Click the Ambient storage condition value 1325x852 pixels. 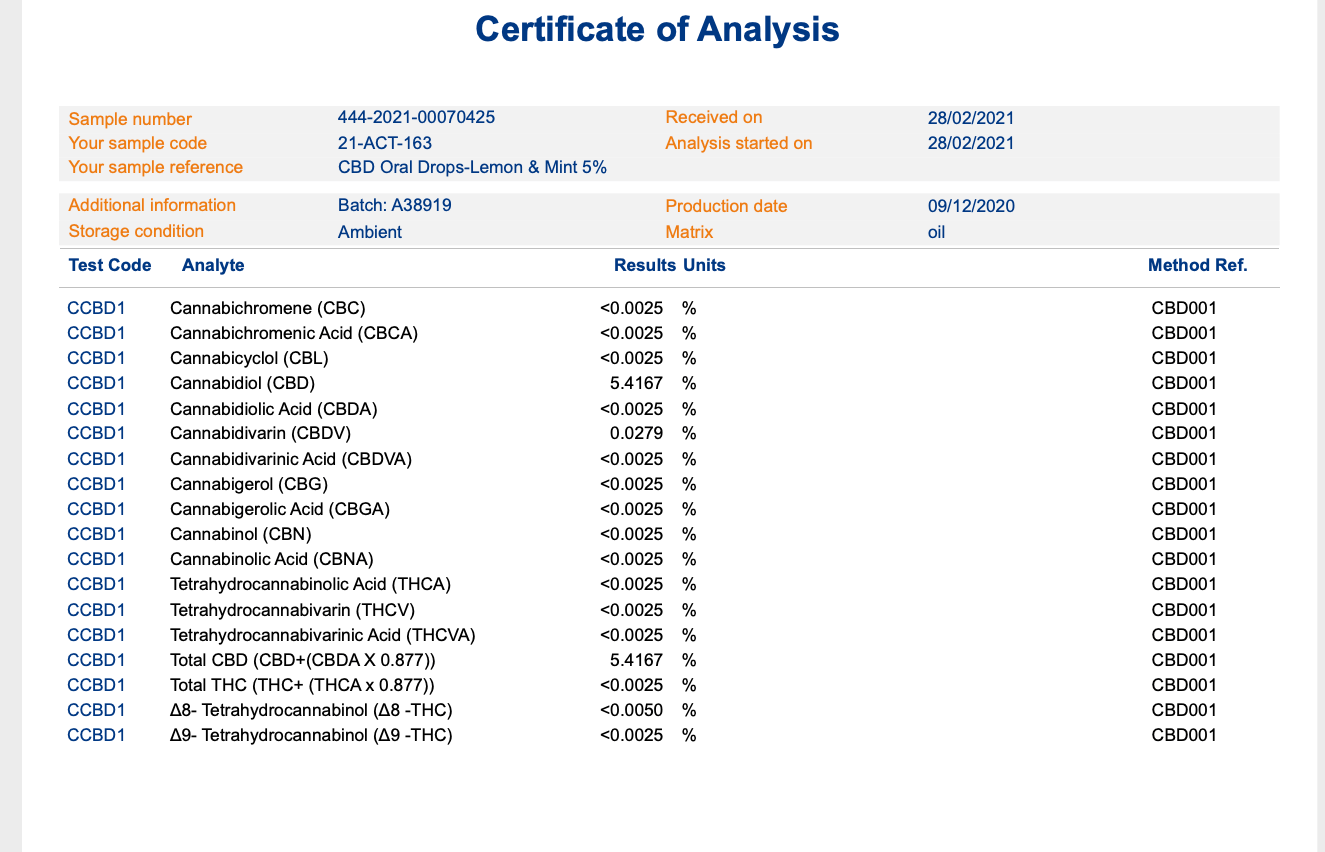(x=370, y=232)
